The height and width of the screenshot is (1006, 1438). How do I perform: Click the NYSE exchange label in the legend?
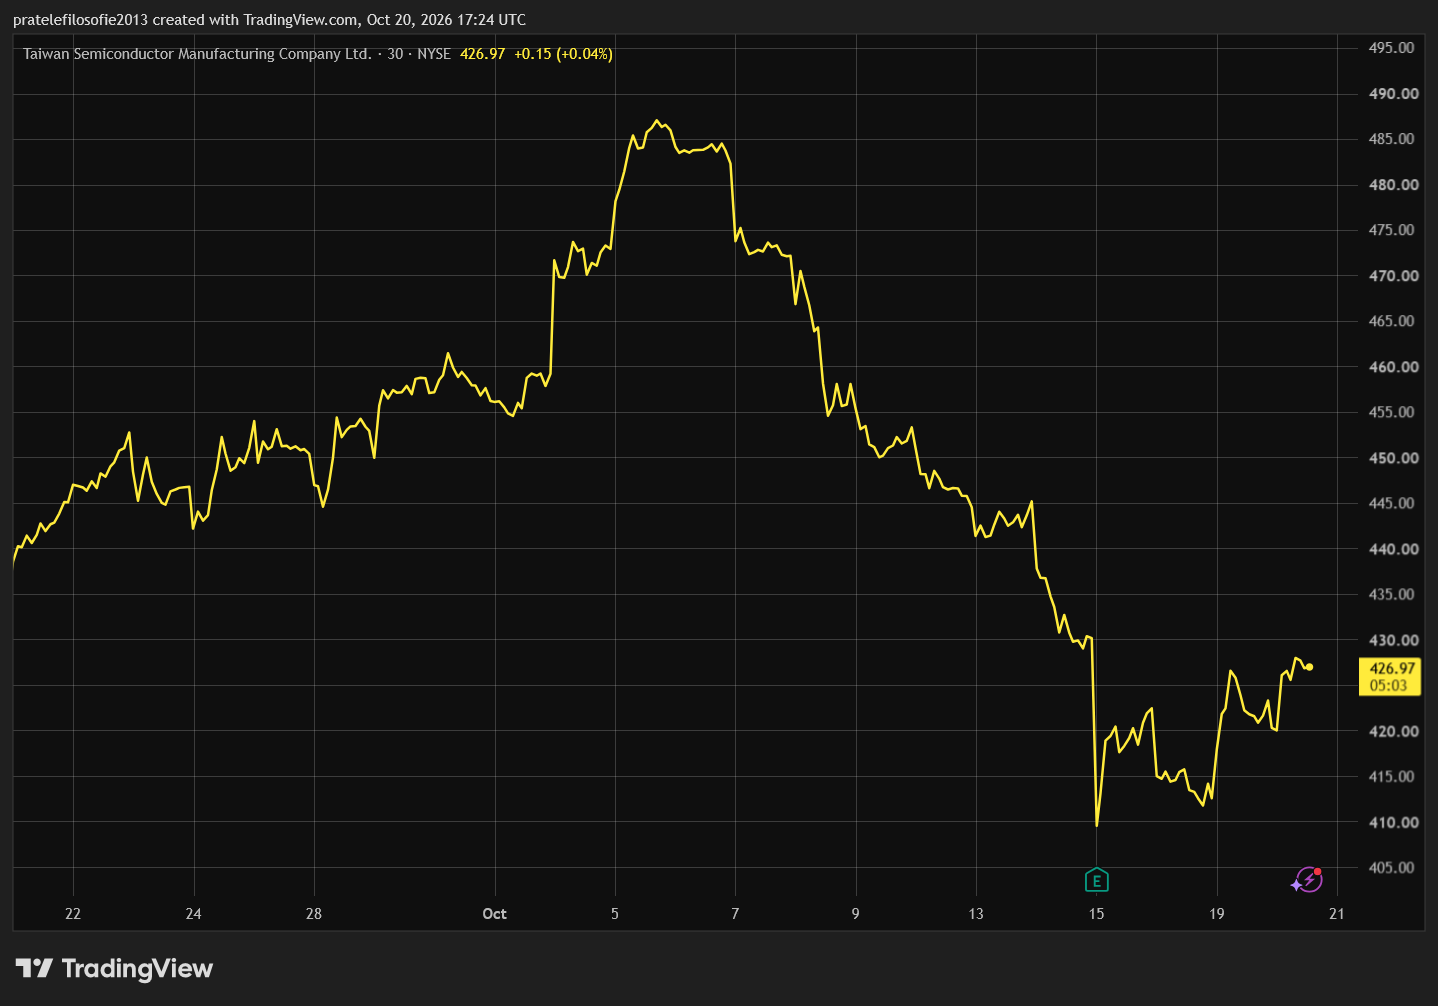[434, 54]
